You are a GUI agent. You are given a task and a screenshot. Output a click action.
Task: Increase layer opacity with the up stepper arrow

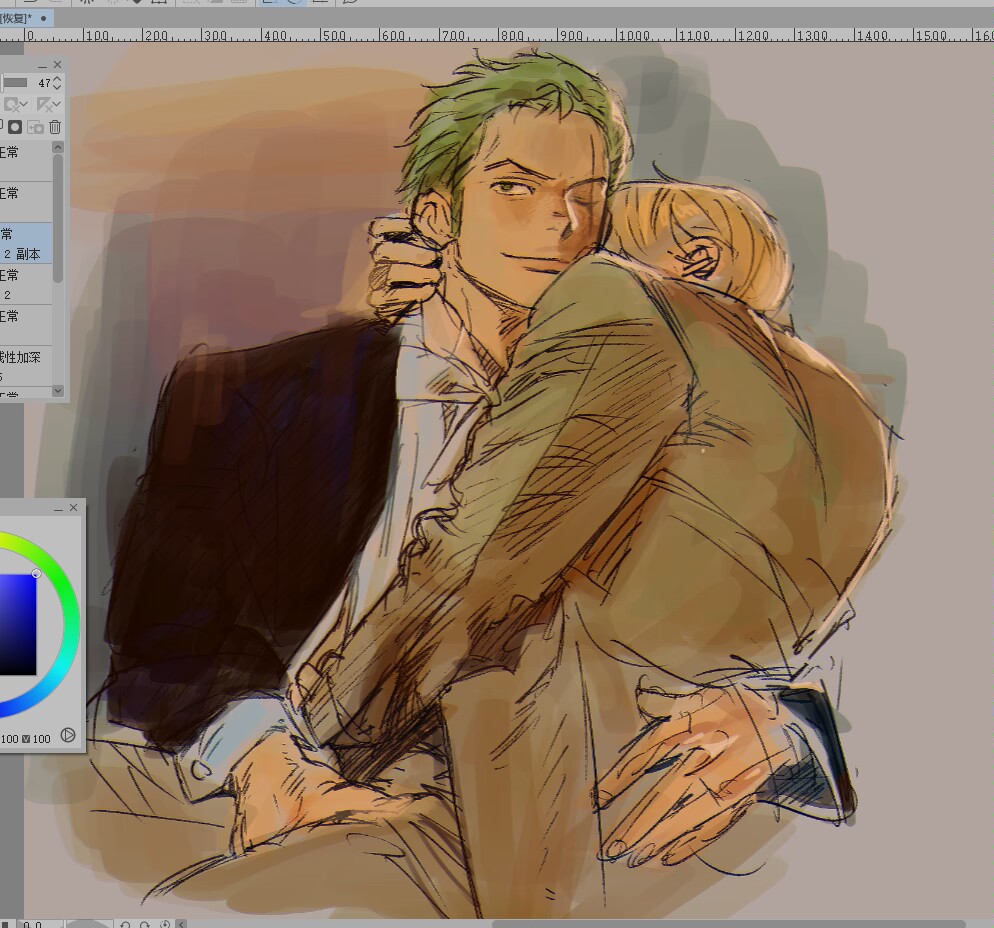(x=57, y=79)
